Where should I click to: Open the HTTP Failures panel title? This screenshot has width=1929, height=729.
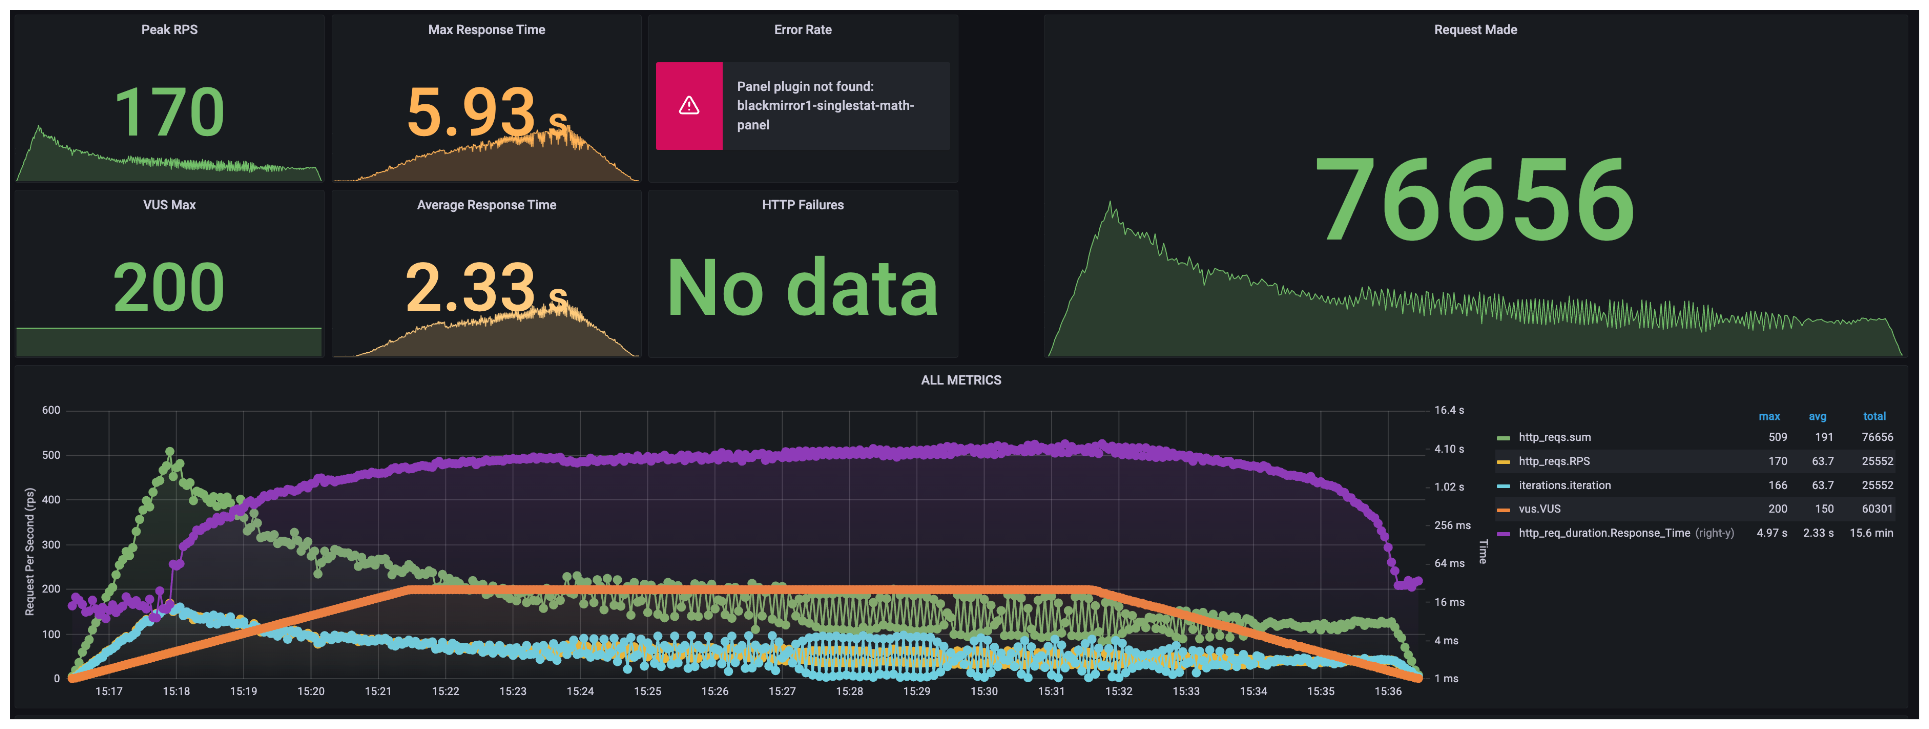point(802,205)
